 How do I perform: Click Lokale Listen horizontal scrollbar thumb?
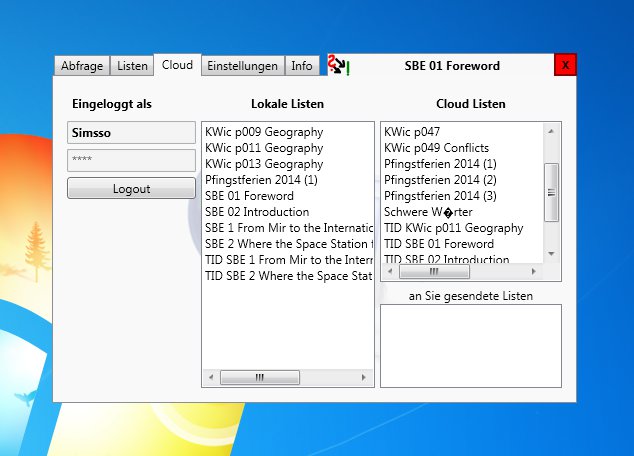pyautogui.click(x=260, y=377)
